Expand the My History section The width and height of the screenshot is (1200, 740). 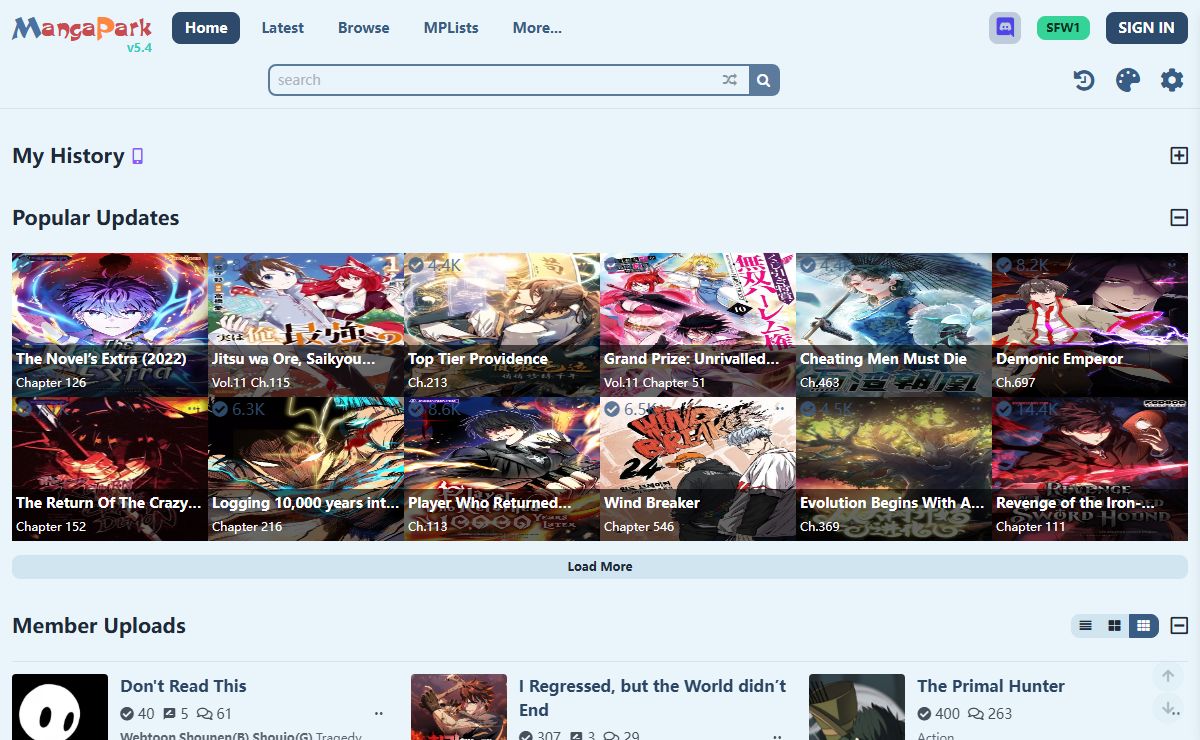pyautogui.click(x=1179, y=156)
